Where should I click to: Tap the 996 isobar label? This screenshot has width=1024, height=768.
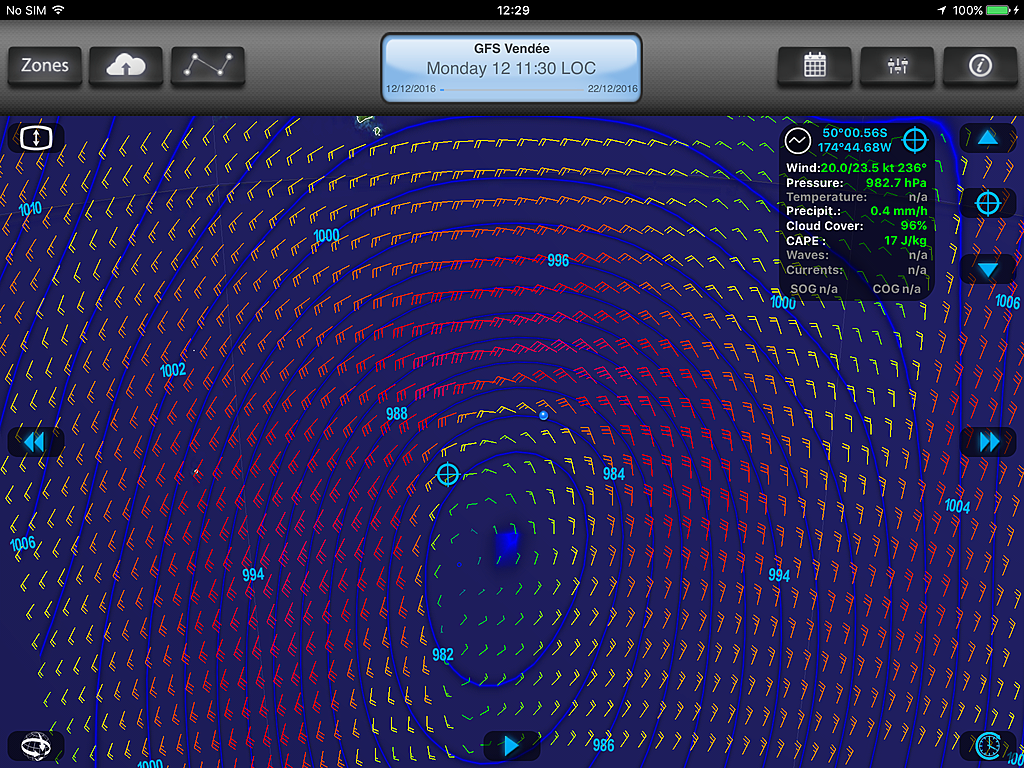pyautogui.click(x=558, y=261)
